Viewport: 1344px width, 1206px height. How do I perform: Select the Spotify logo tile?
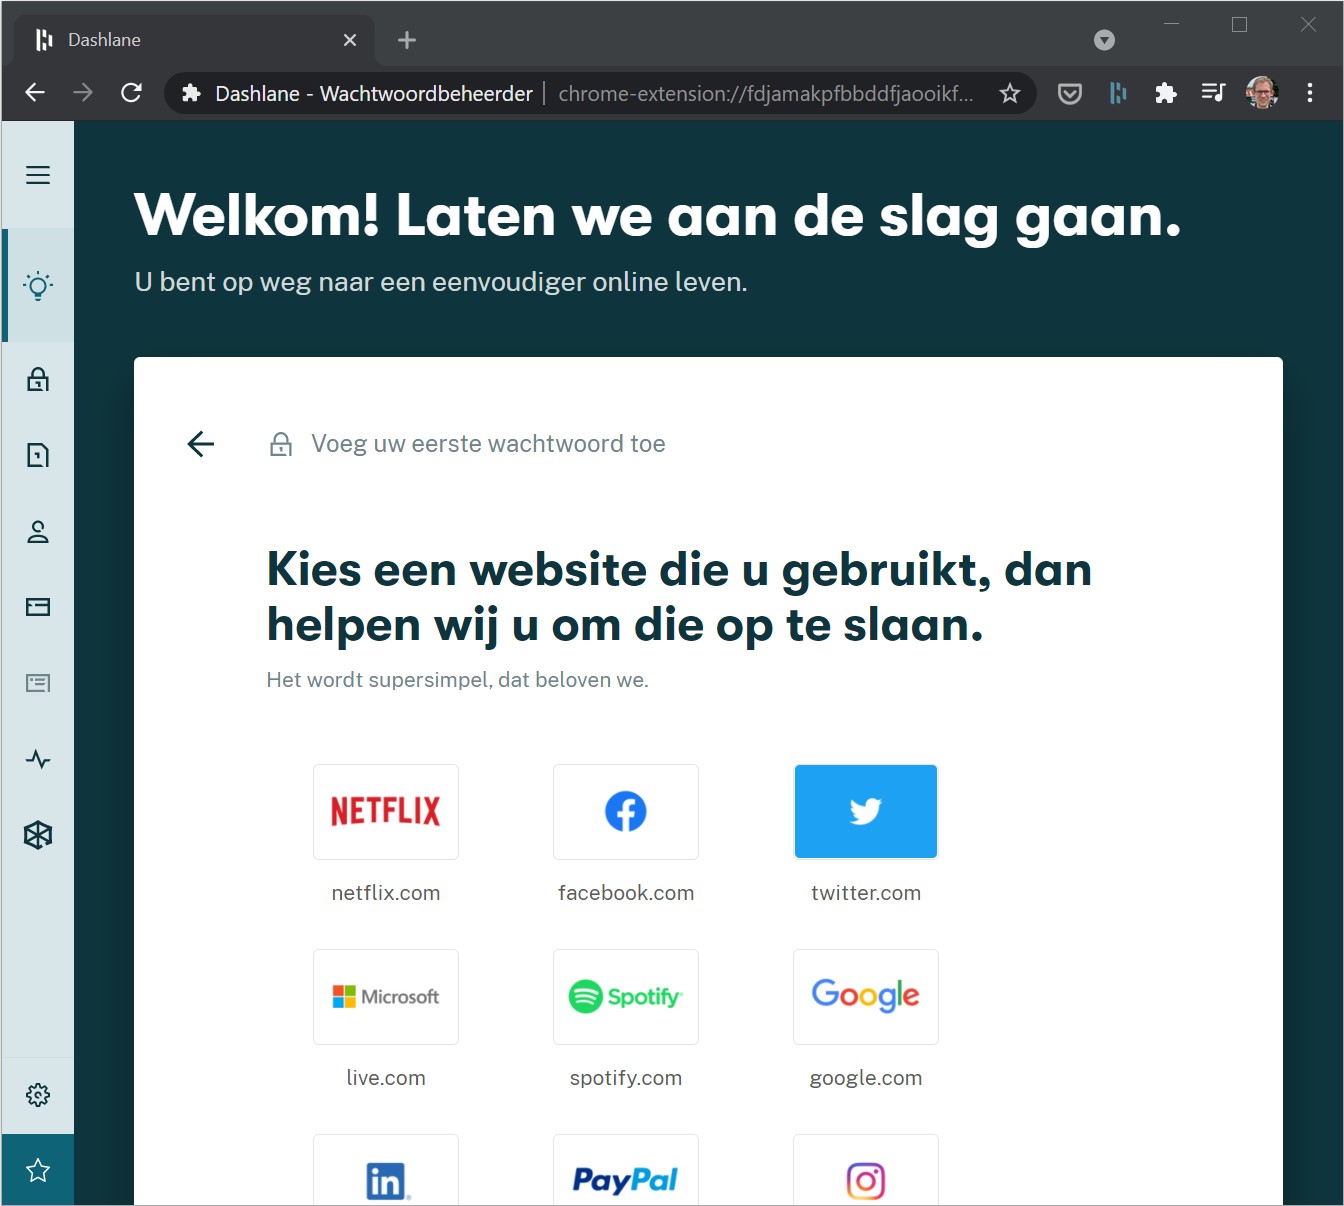(x=626, y=997)
